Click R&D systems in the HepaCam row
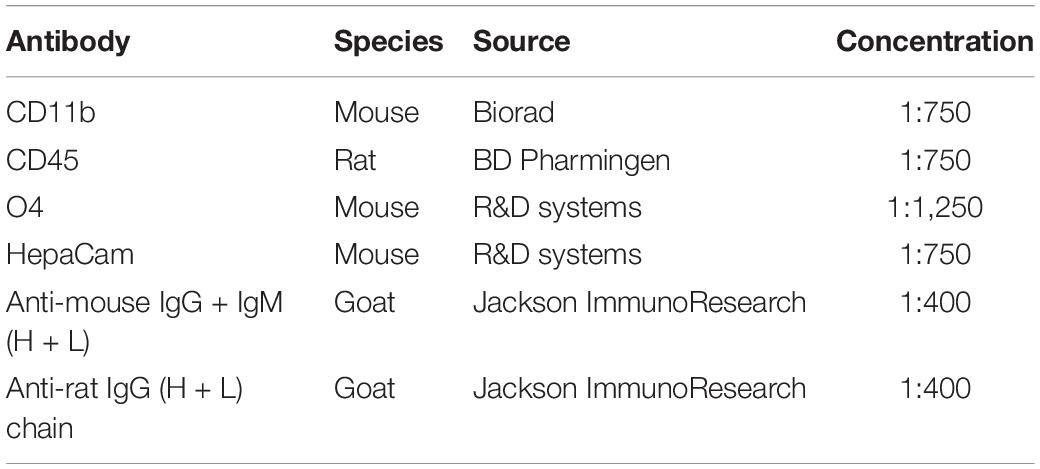 [x=557, y=254]
